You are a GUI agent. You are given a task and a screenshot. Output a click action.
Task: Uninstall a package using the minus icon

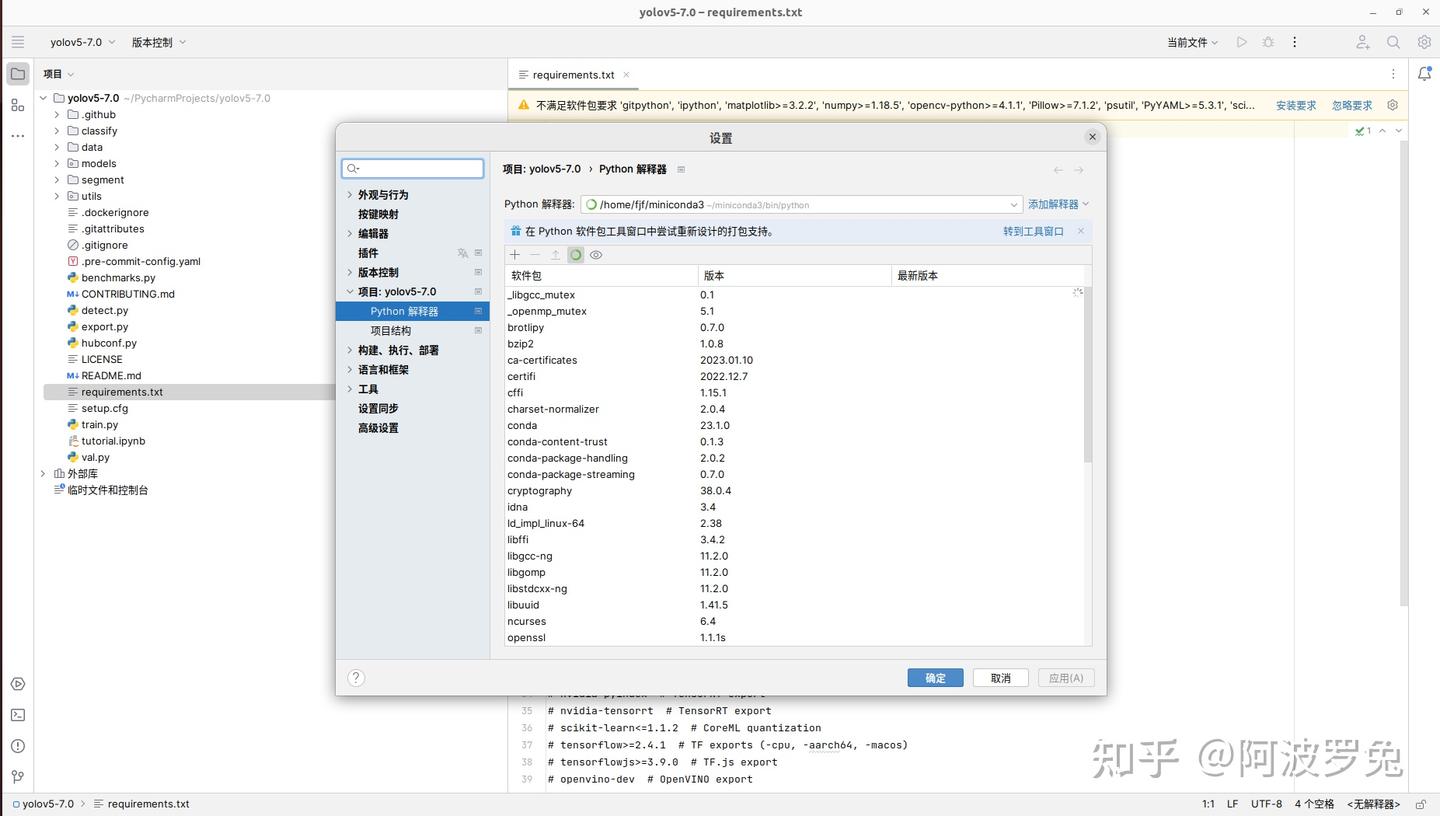tap(536, 255)
